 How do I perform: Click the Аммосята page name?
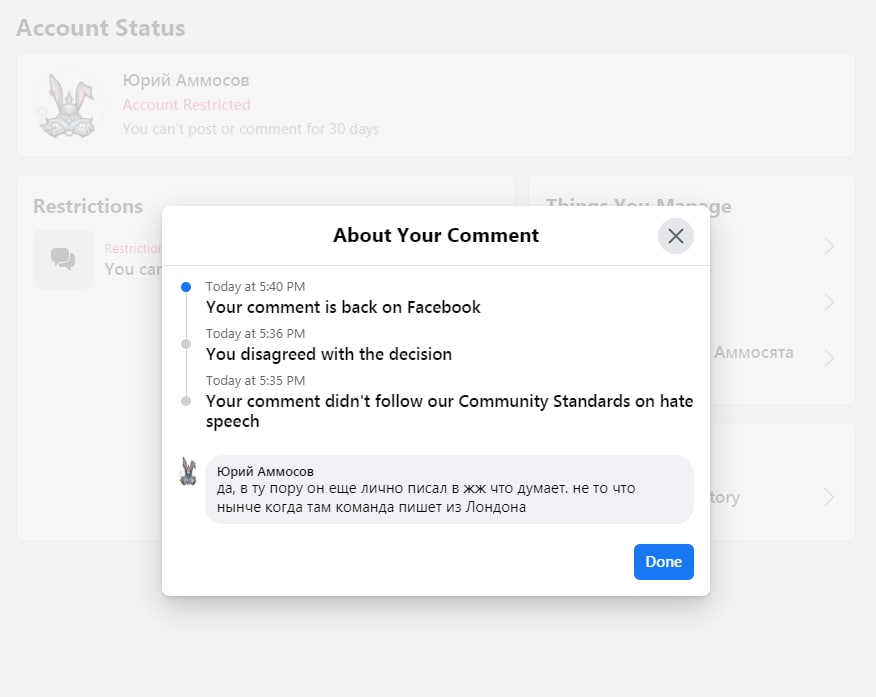754,352
